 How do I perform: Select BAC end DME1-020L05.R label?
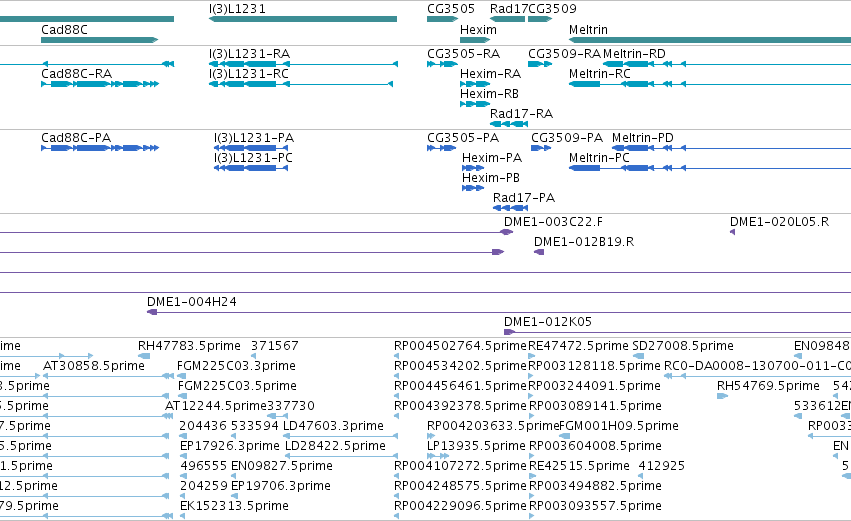click(x=779, y=222)
